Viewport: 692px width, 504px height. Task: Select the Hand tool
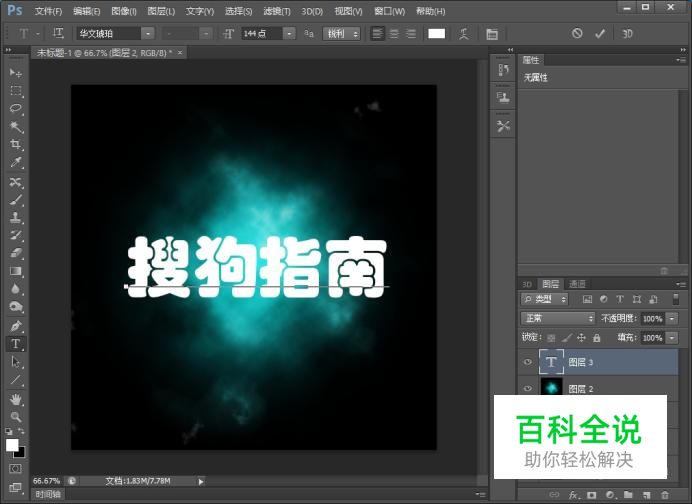point(15,399)
